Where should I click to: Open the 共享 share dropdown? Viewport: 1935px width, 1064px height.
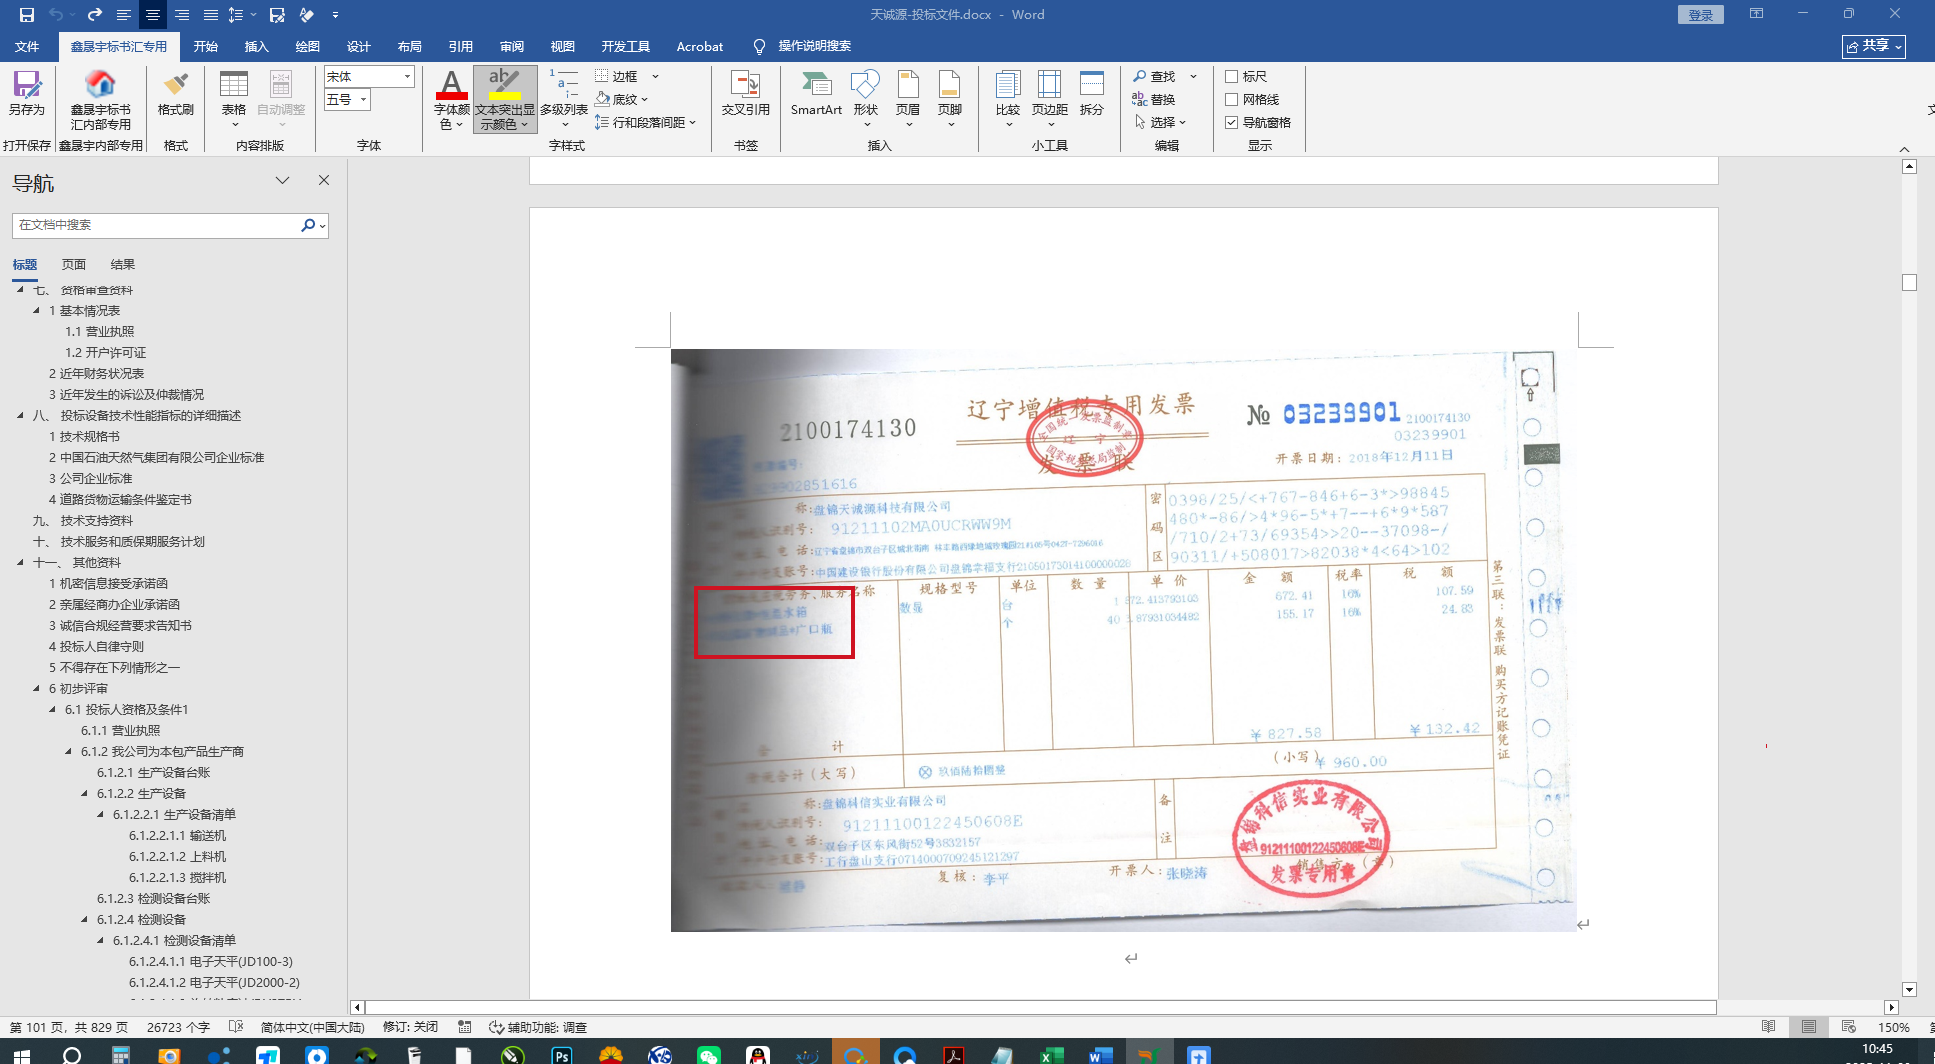[x=1874, y=46]
